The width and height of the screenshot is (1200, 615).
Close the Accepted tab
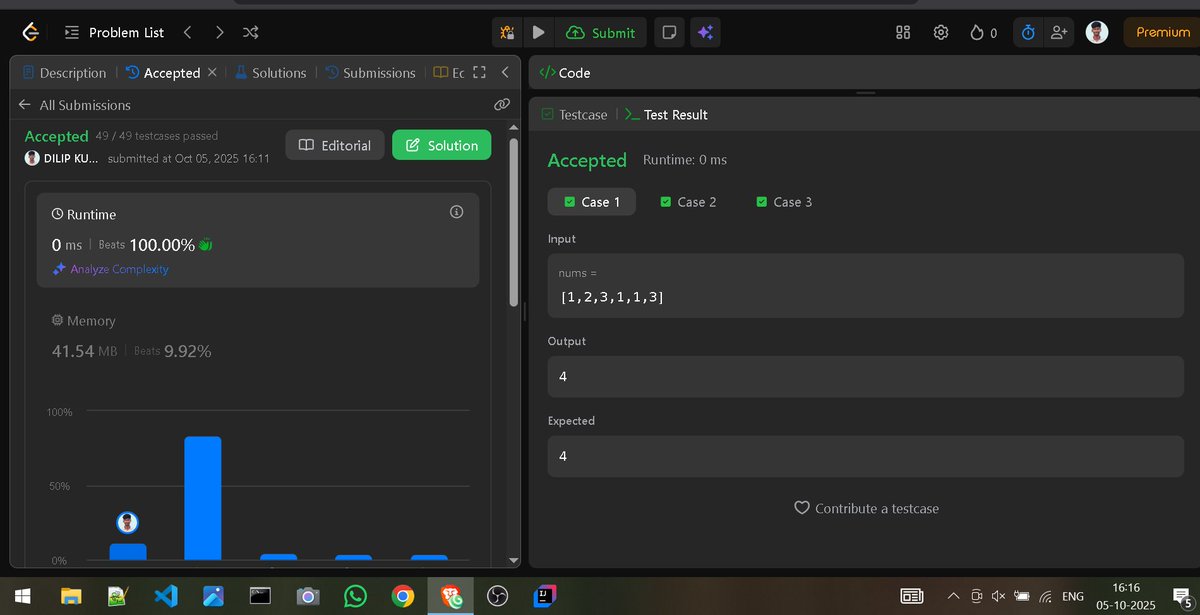click(212, 73)
